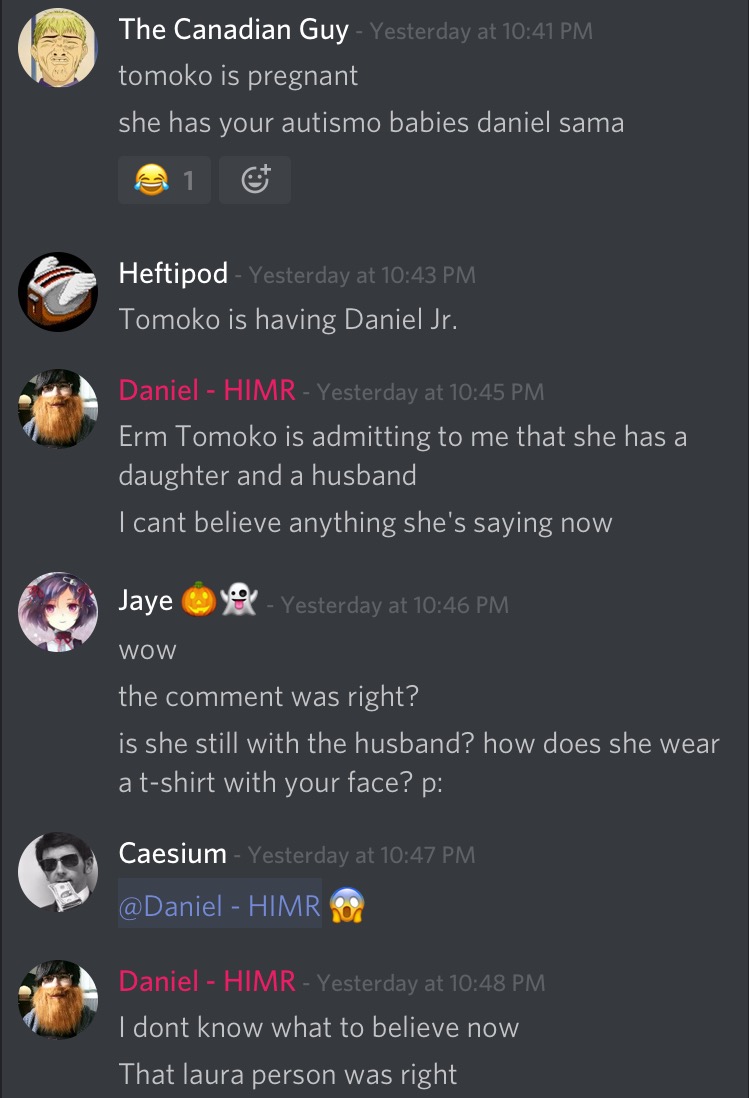Click Daniel - HIMR's avatar at 10:48

click(x=57, y=1000)
